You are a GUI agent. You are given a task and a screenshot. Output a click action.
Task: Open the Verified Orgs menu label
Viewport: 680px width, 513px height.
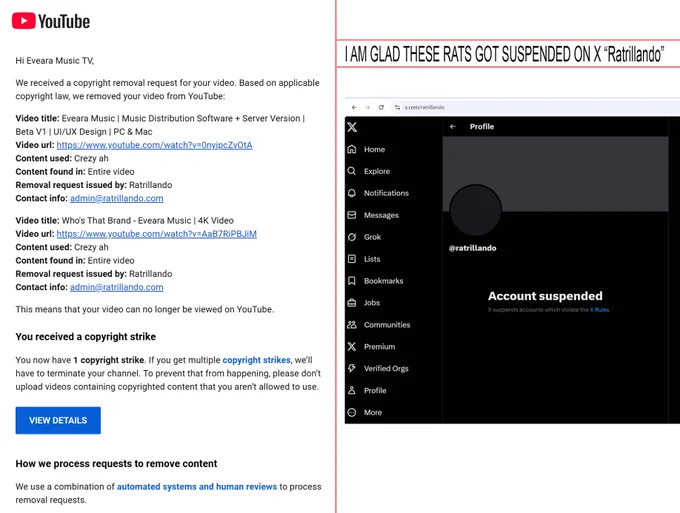[x=386, y=369]
